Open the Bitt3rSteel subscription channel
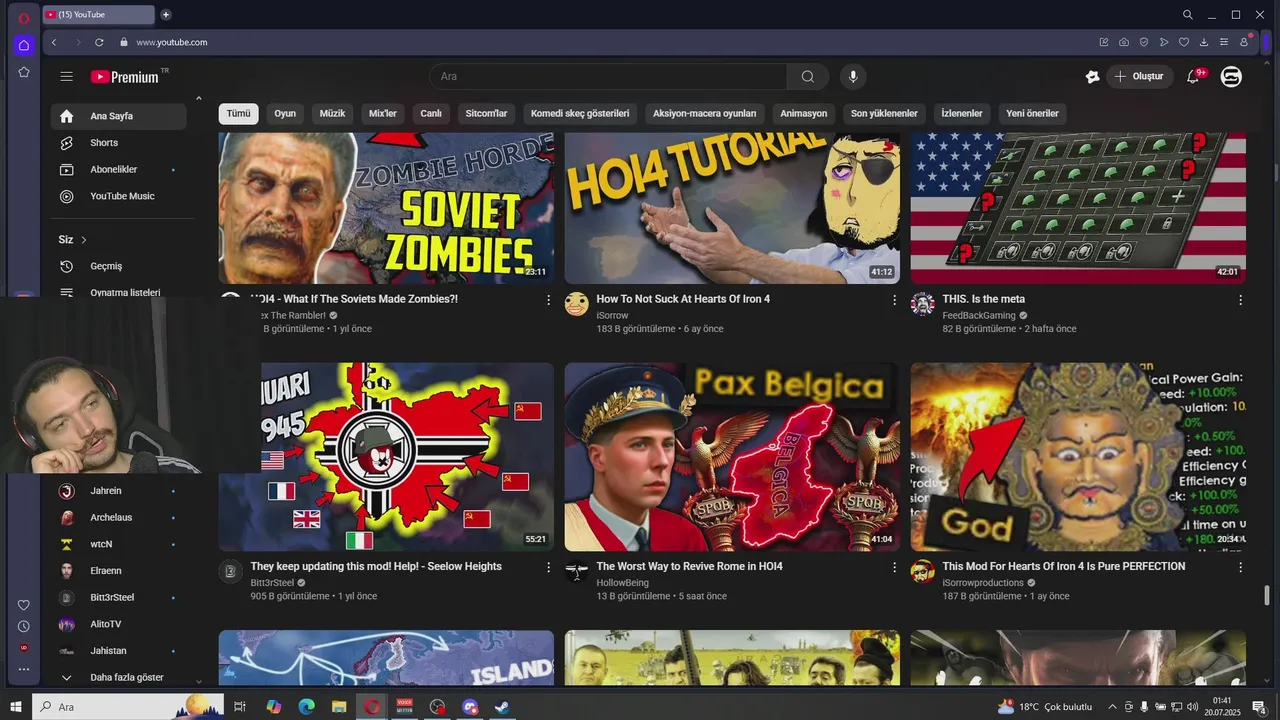 [x=119, y=597]
